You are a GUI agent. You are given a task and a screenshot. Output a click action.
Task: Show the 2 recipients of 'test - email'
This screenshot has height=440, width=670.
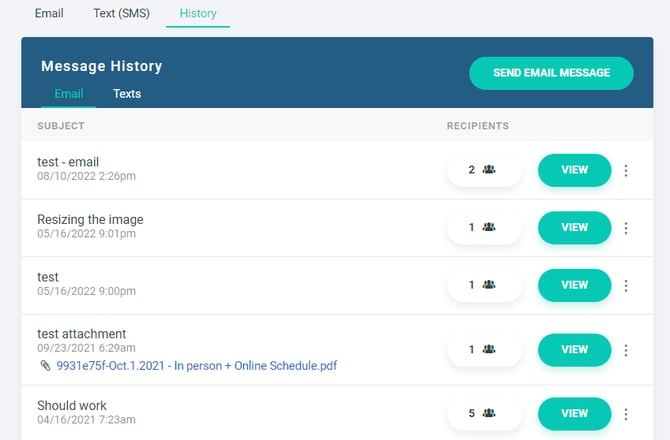(484, 170)
